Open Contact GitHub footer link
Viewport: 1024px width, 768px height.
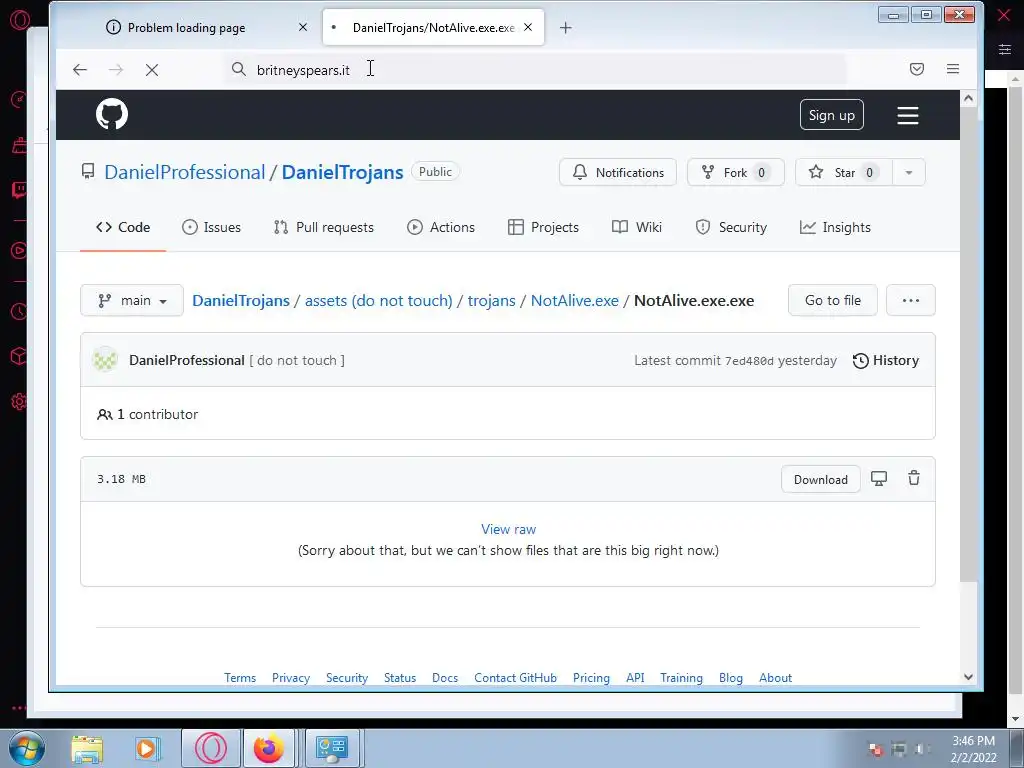pos(515,678)
